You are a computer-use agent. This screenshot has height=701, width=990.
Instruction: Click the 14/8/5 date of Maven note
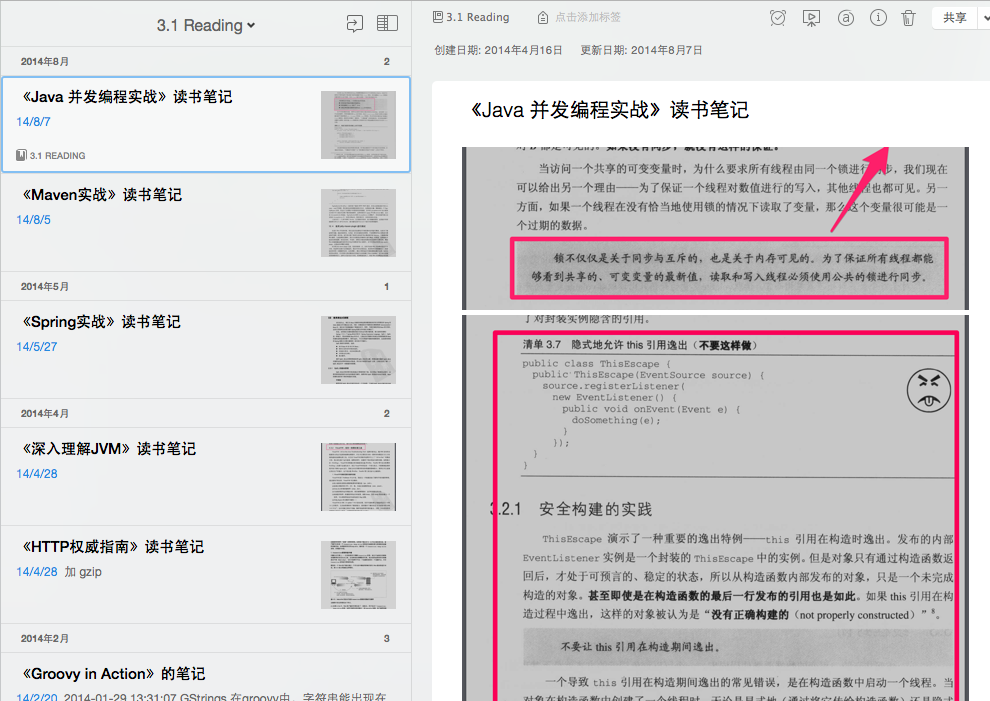33,220
